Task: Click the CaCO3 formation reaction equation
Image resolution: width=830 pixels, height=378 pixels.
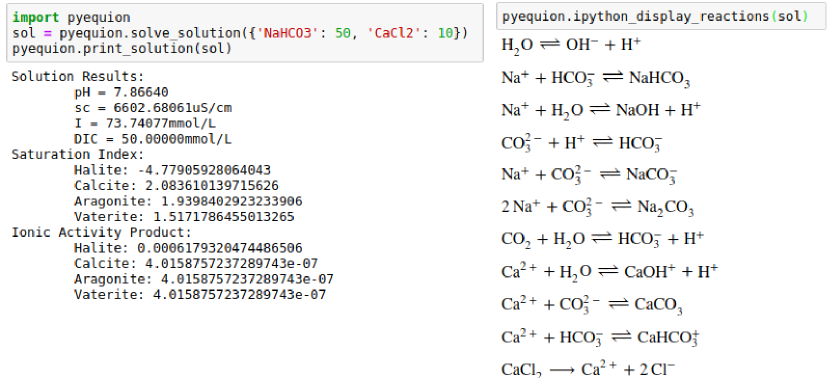Action: click(592, 304)
